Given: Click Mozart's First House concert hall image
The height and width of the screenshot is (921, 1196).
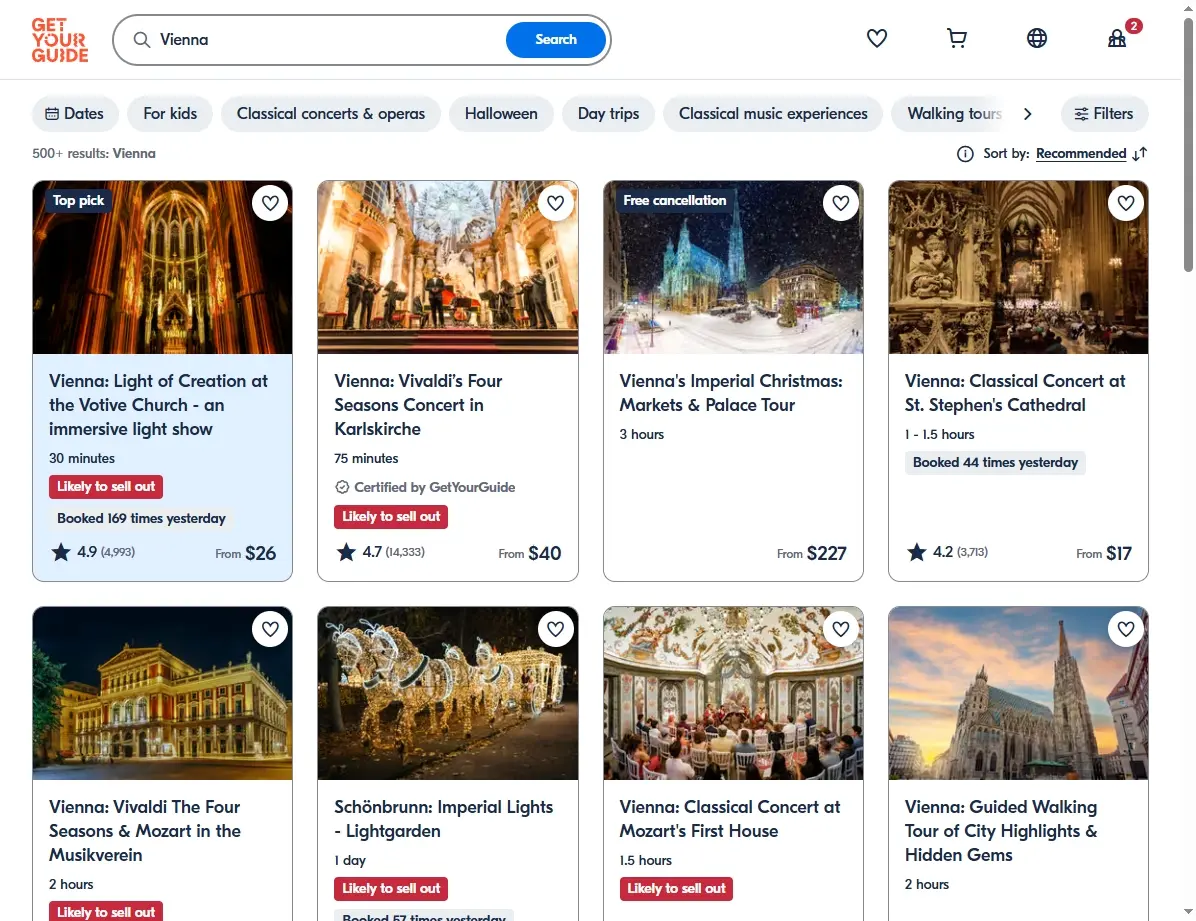Looking at the screenshot, I should (733, 694).
